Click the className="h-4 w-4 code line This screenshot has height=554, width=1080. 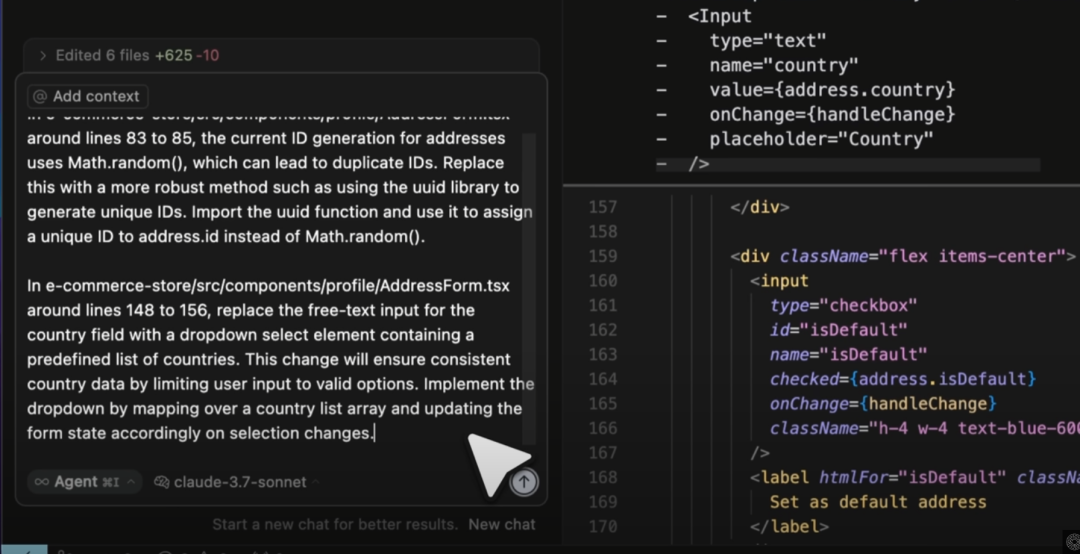click(x=924, y=429)
